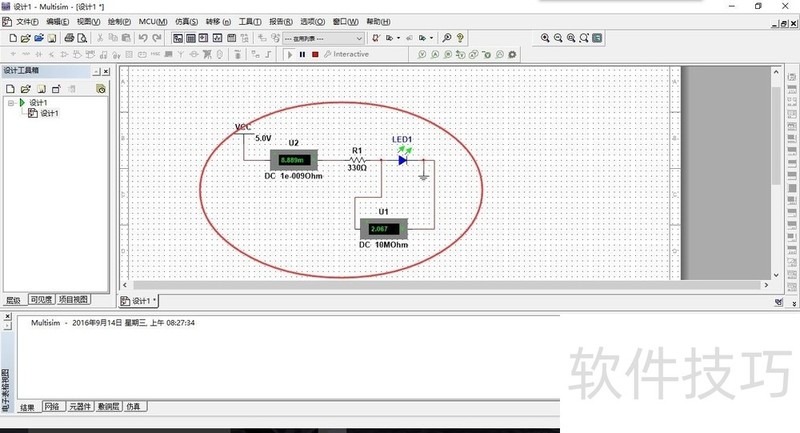This screenshot has width=800, height=433.
Task: Open a file using the toolbar folder icon
Action: click(x=26, y=38)
